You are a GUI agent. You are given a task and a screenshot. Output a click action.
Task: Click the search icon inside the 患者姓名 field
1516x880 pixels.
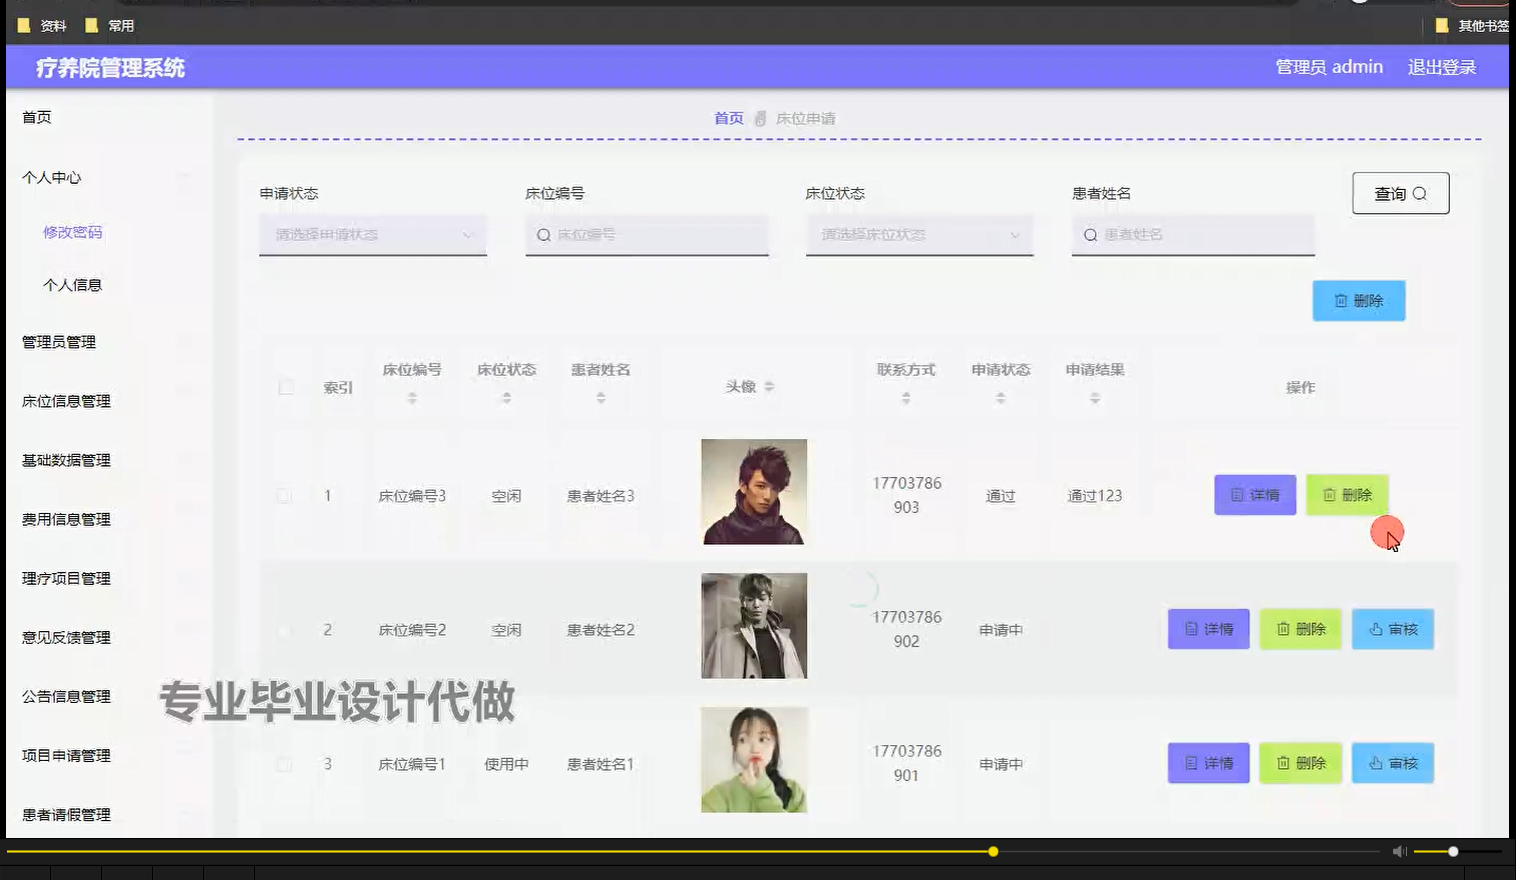point(1089,235)
